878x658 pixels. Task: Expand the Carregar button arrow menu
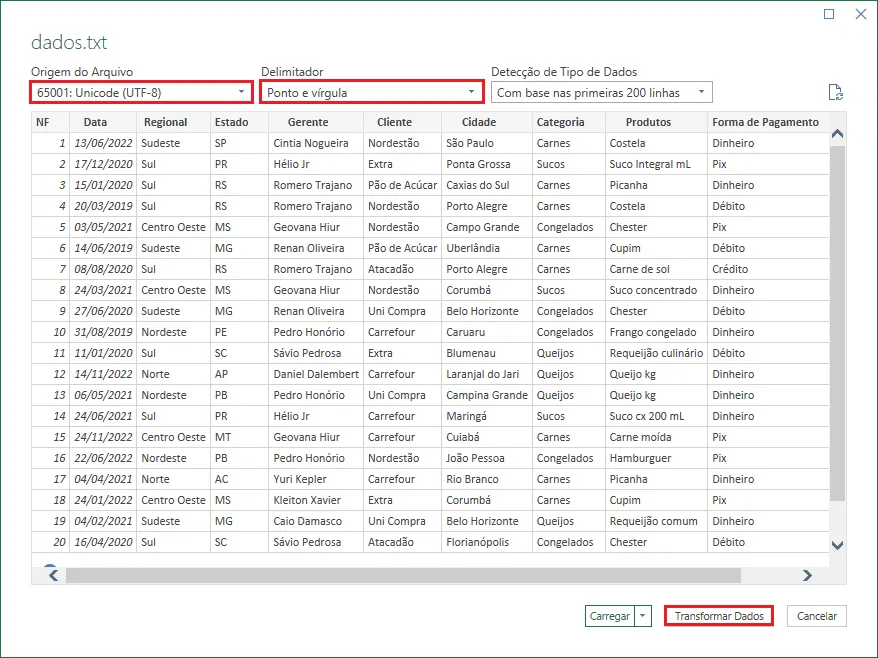click(x=643, y=616)
